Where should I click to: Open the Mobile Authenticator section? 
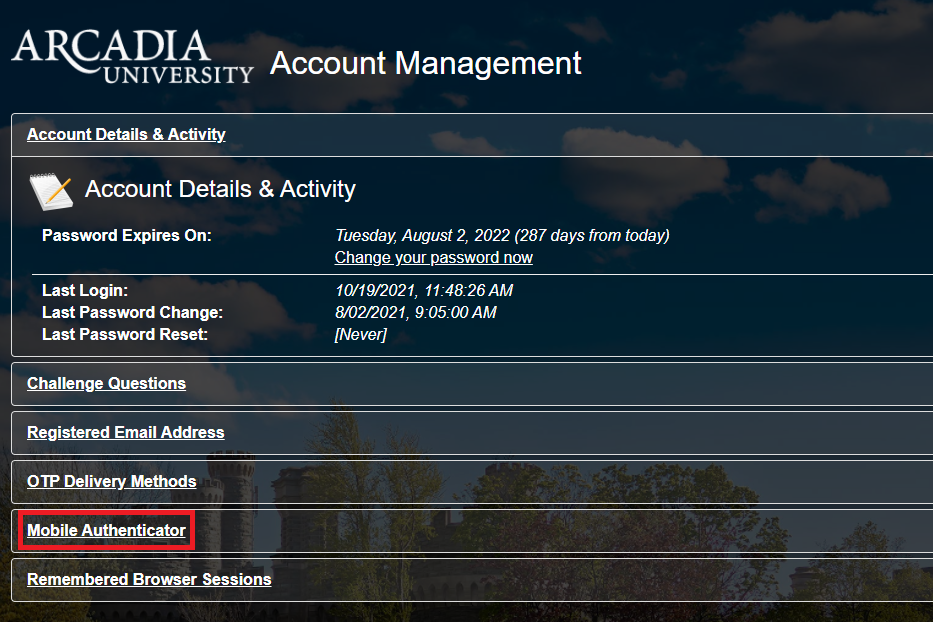coord(106,531)
